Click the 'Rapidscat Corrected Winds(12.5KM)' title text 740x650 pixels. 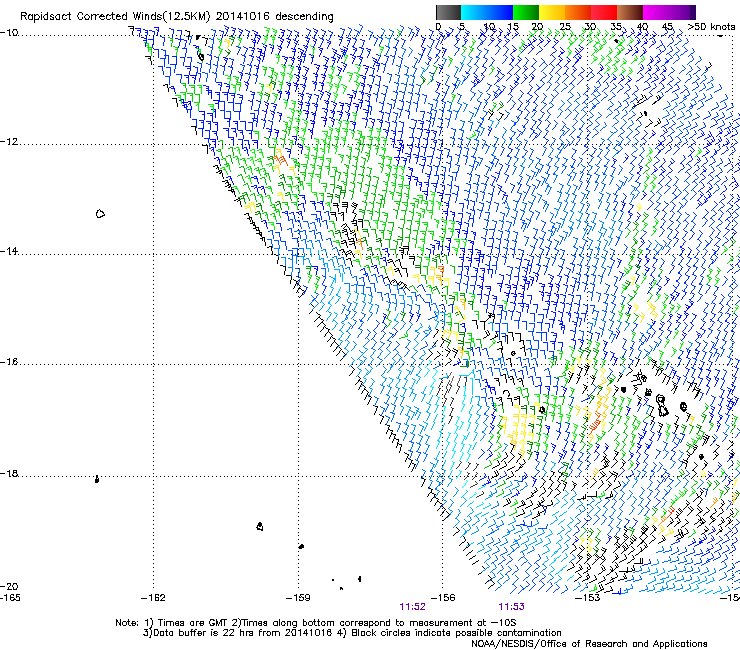tap(115, 16)
